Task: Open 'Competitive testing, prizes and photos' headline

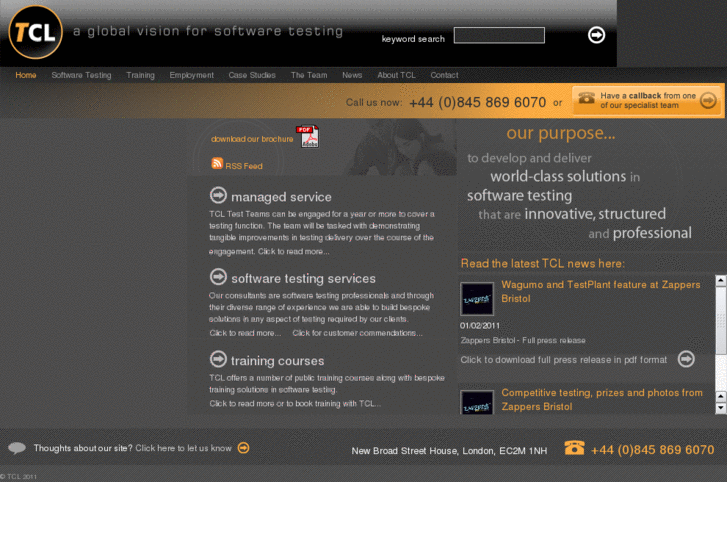Action: [602, 399]
